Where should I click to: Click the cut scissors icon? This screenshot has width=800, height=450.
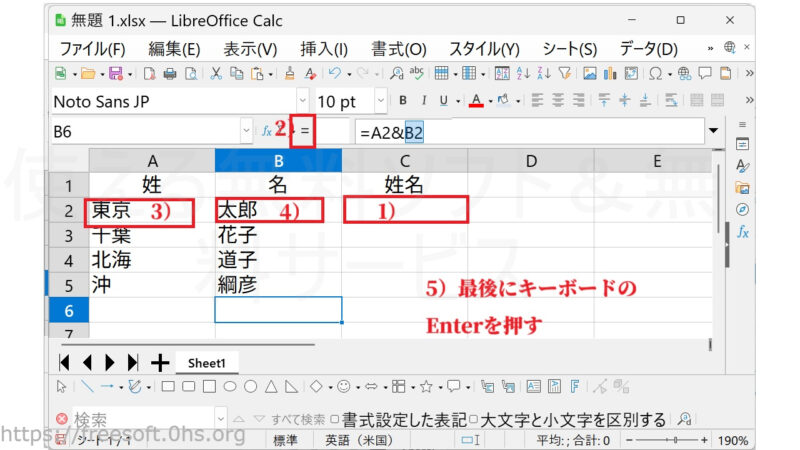217,73
